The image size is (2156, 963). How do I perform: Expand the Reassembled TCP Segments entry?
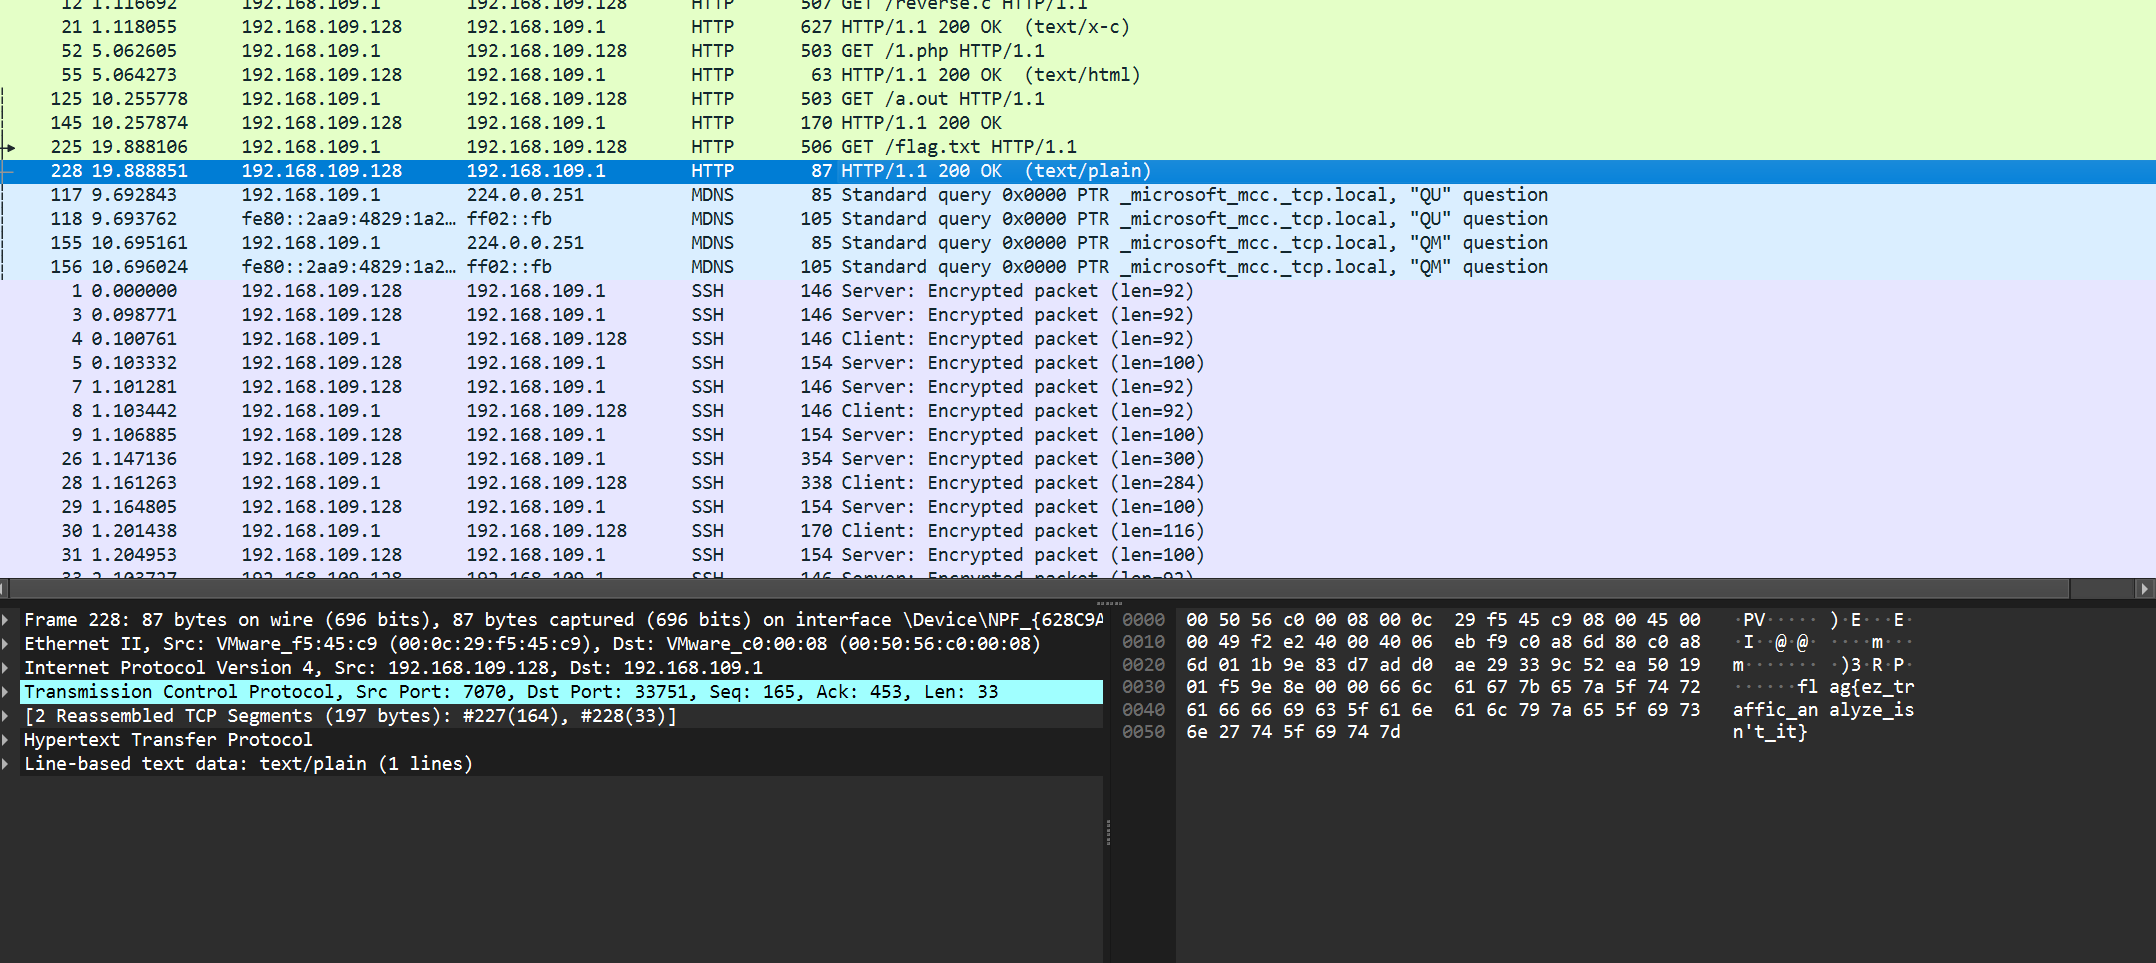click(x=6, y=716)
